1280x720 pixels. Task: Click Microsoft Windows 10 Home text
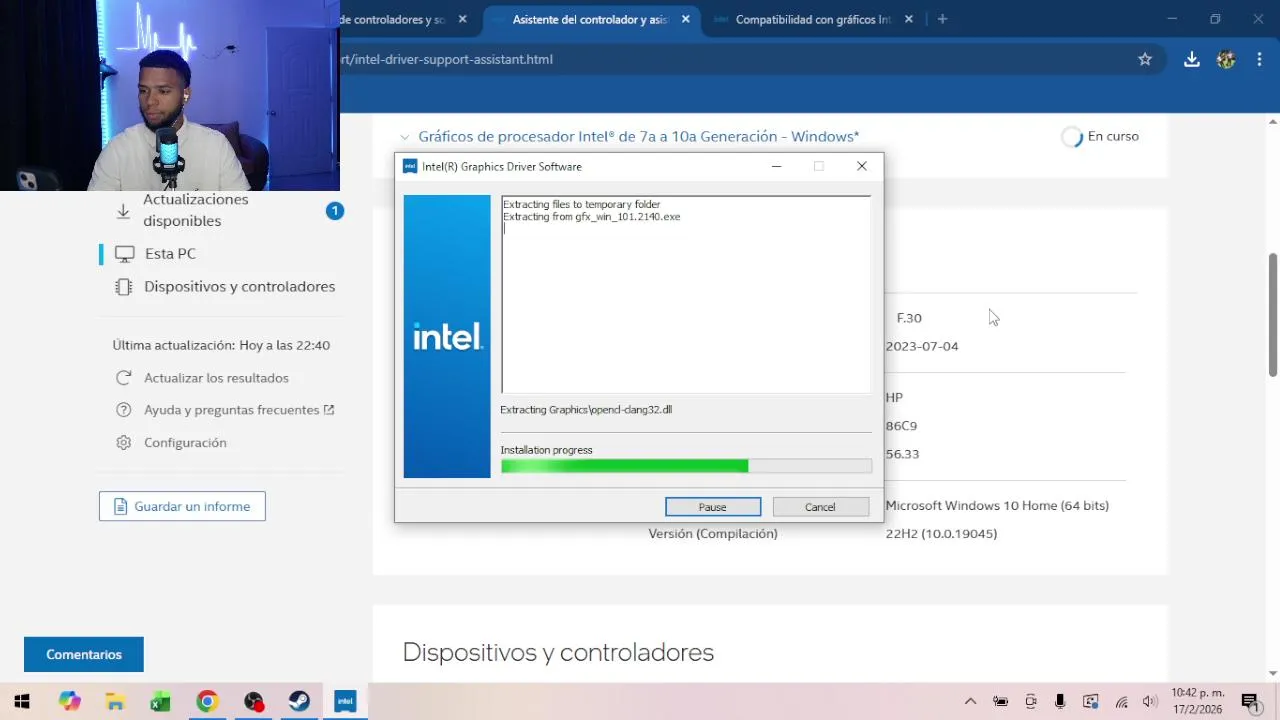[x=997, y=506]
